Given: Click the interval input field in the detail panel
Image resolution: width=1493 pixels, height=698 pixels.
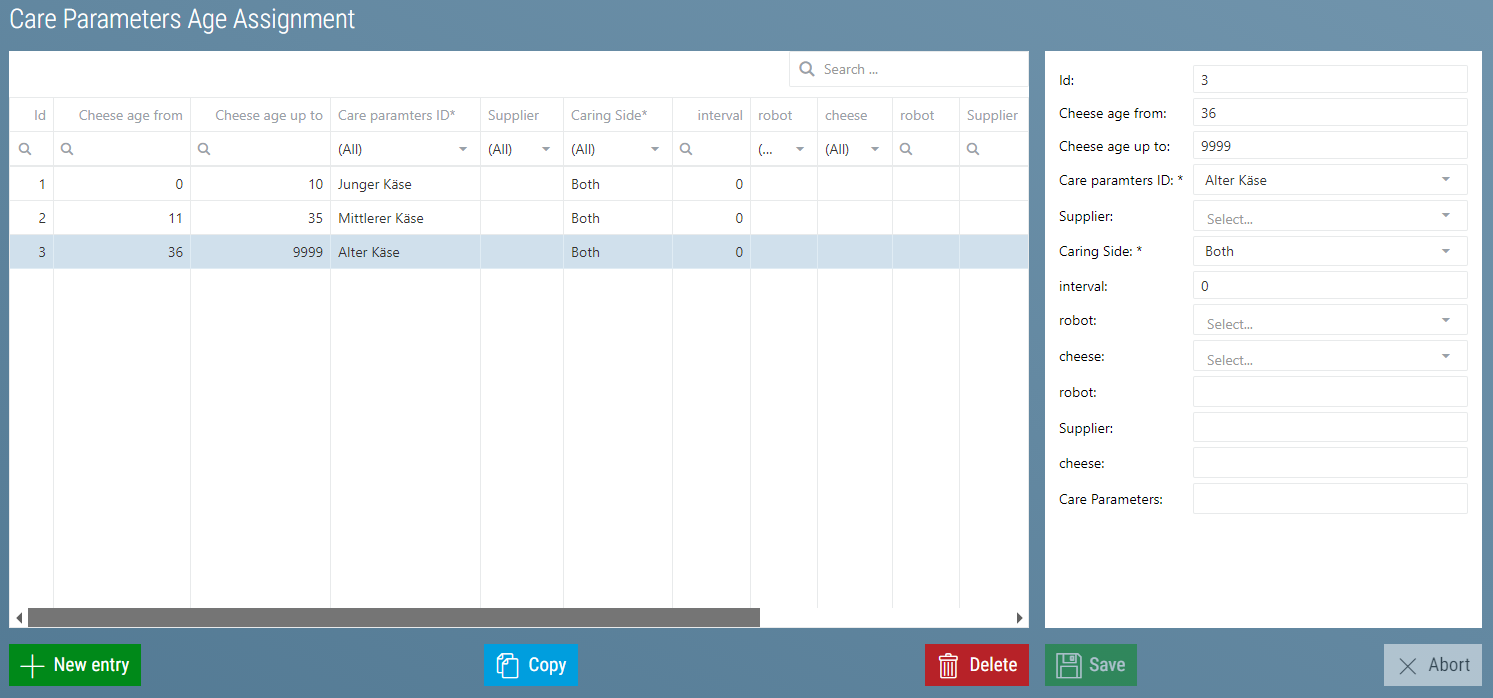Looking at the screenshot, I should tap(1330, 286).
